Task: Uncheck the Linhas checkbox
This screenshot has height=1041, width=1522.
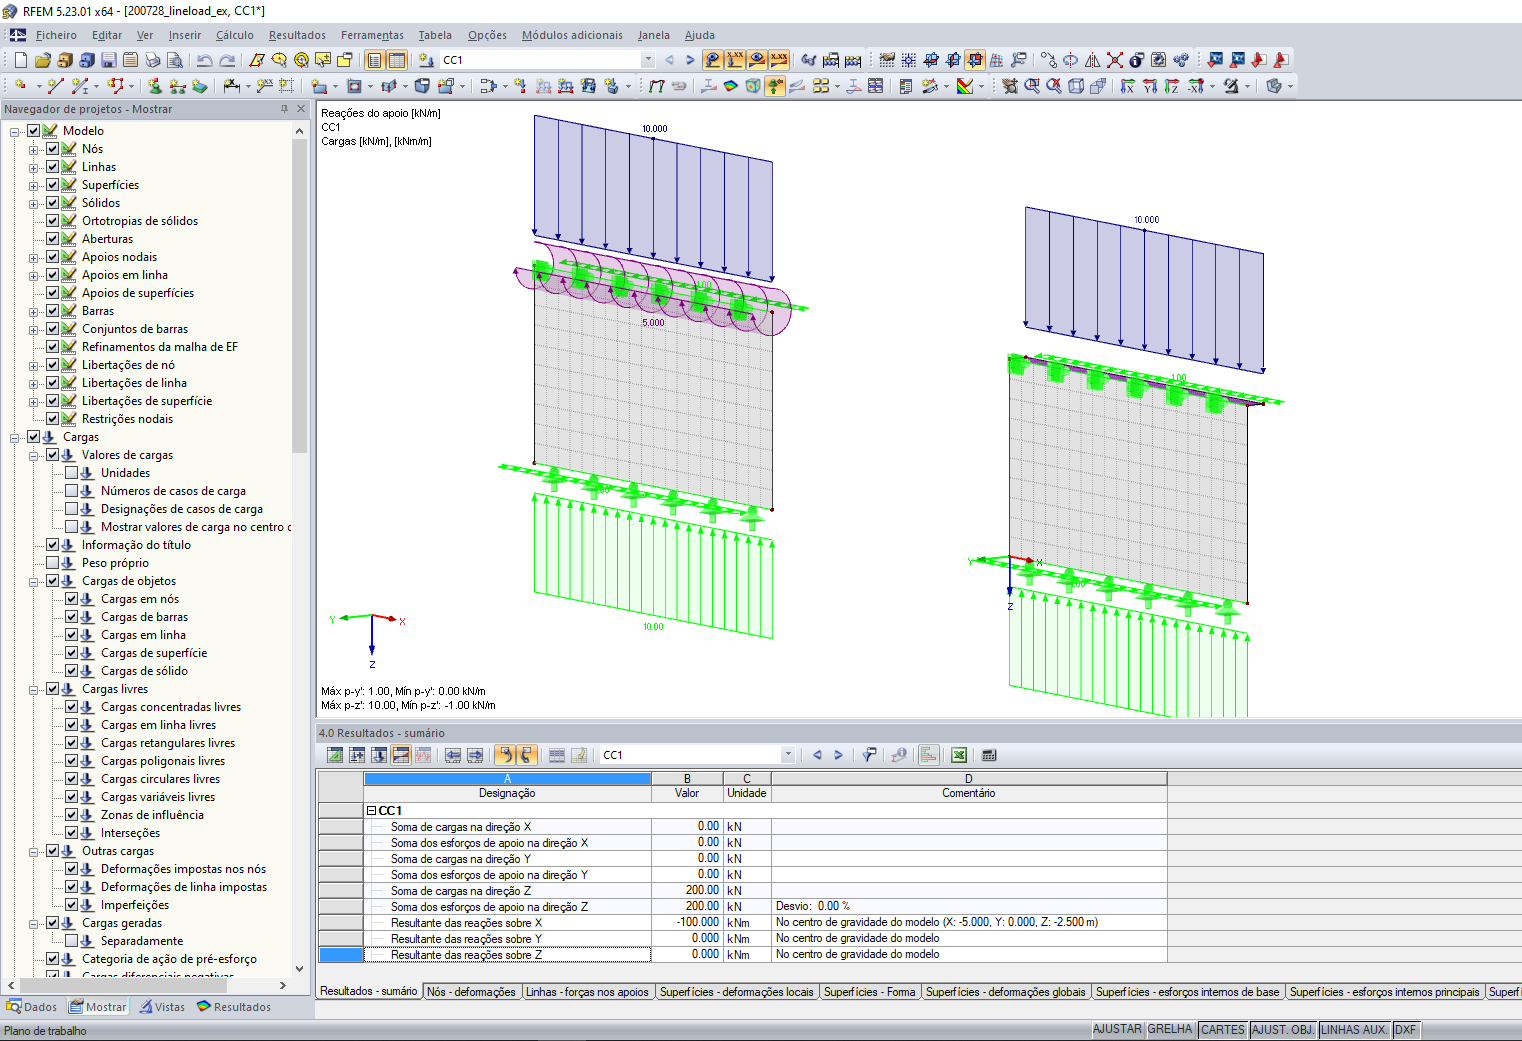Action: pyautogui.click(x=53, y=167)
